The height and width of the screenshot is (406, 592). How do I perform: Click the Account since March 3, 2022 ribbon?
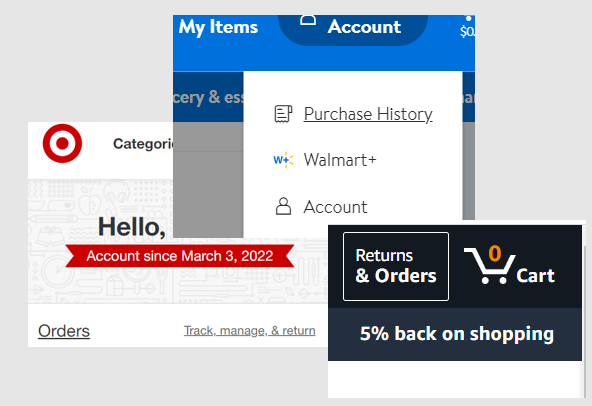point(180,256)
